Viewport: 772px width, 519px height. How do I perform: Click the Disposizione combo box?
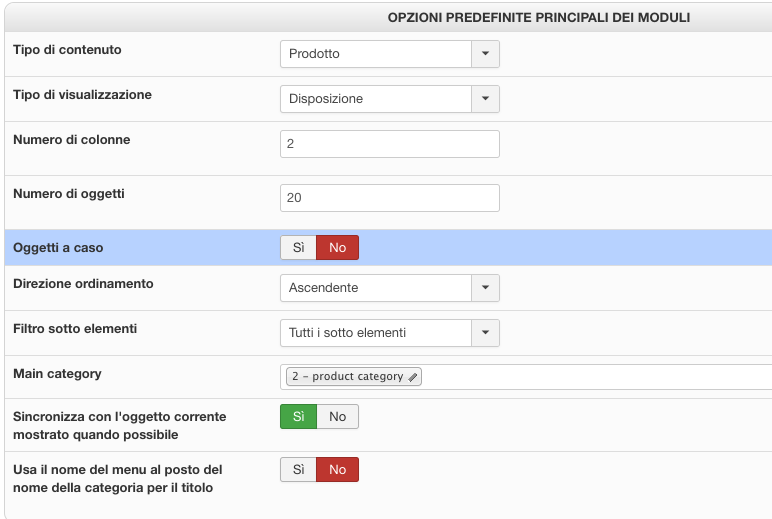tap(376, 99)
